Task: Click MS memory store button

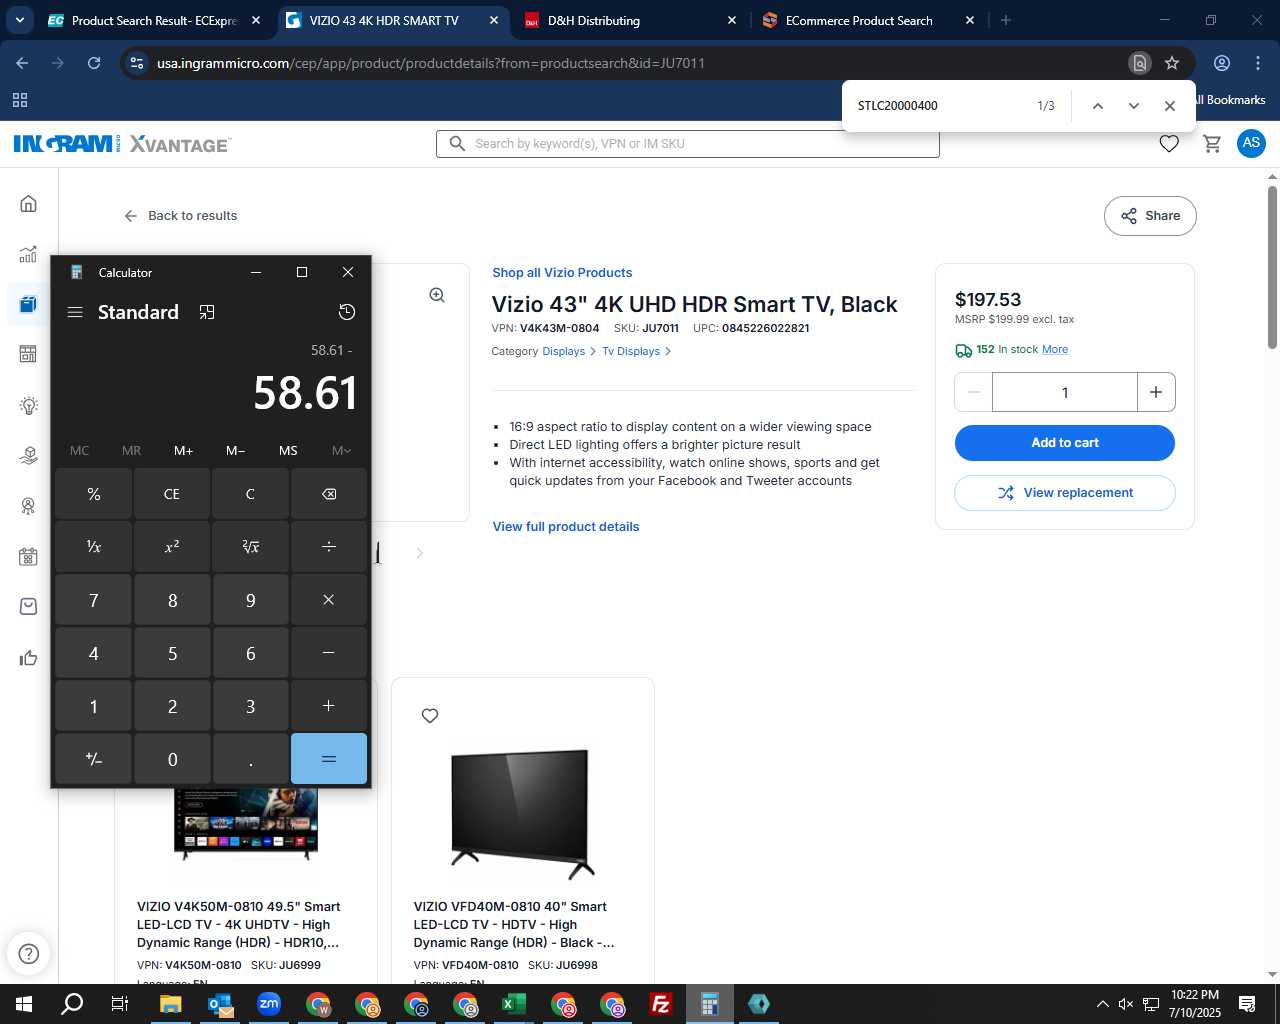Action: tap(288, 451)
